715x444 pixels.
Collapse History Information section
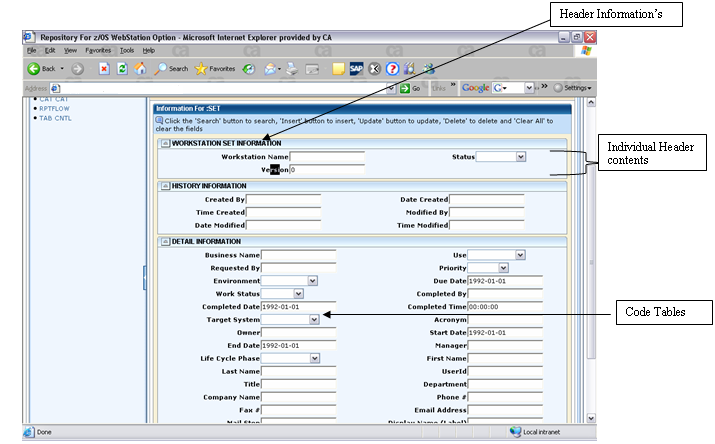166,186
